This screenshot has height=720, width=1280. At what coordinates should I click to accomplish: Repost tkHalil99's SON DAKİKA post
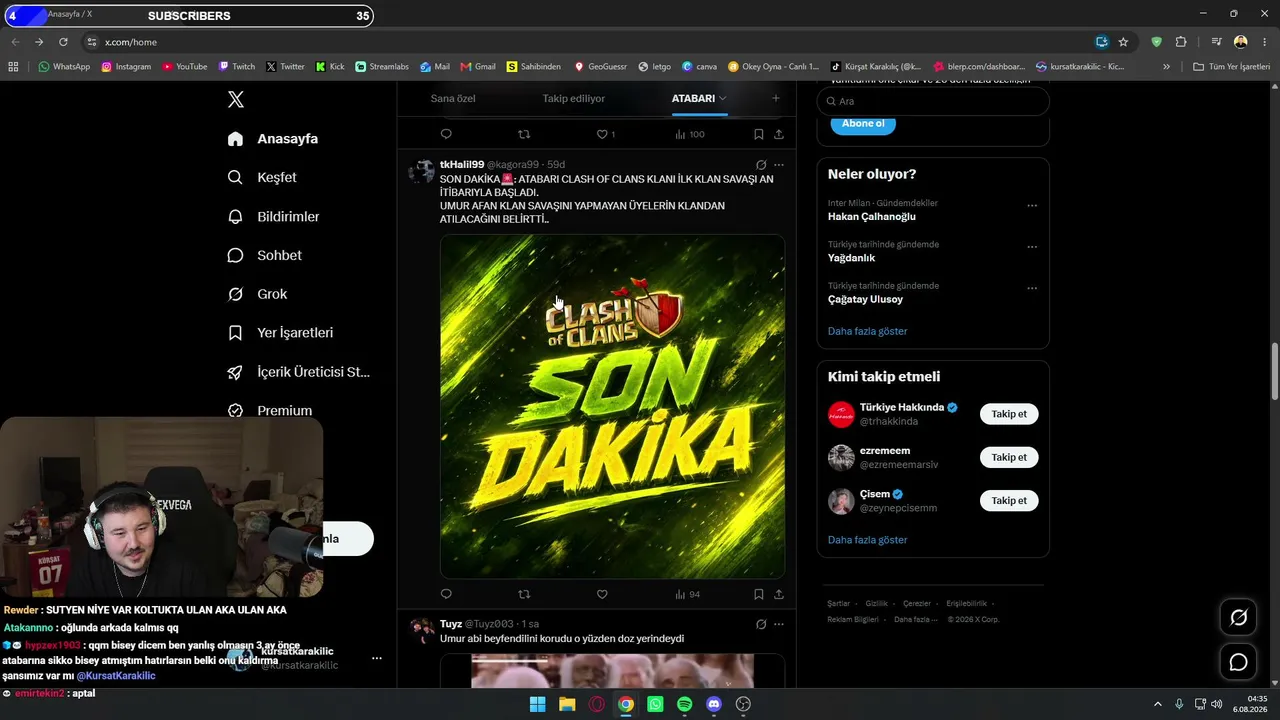524,594
